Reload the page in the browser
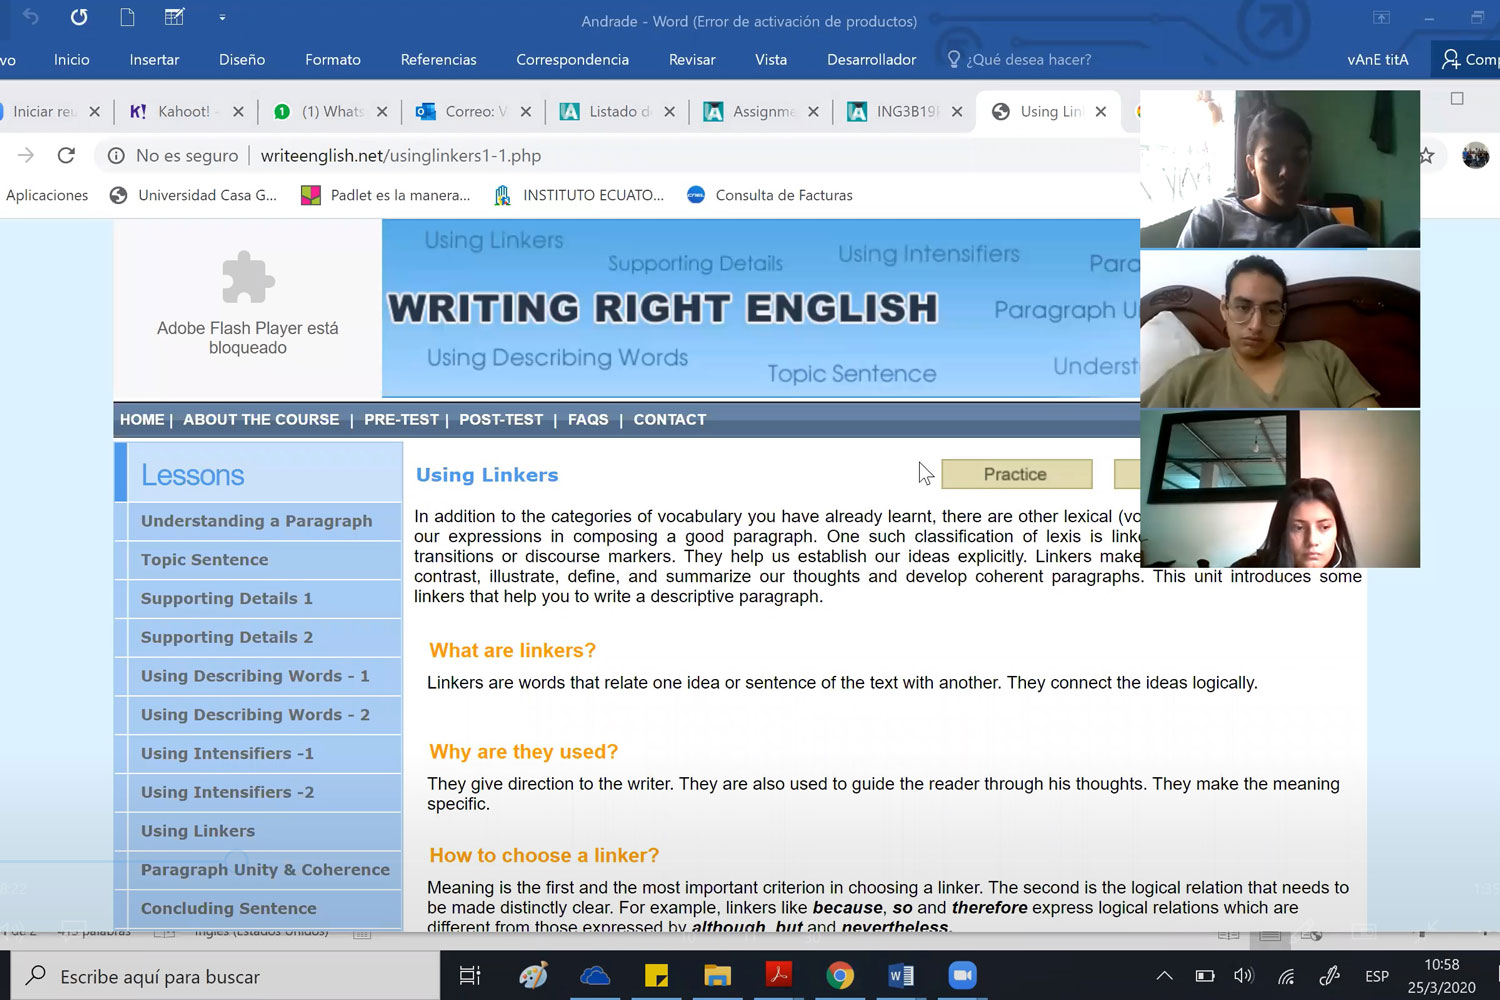 coord(66,155)
